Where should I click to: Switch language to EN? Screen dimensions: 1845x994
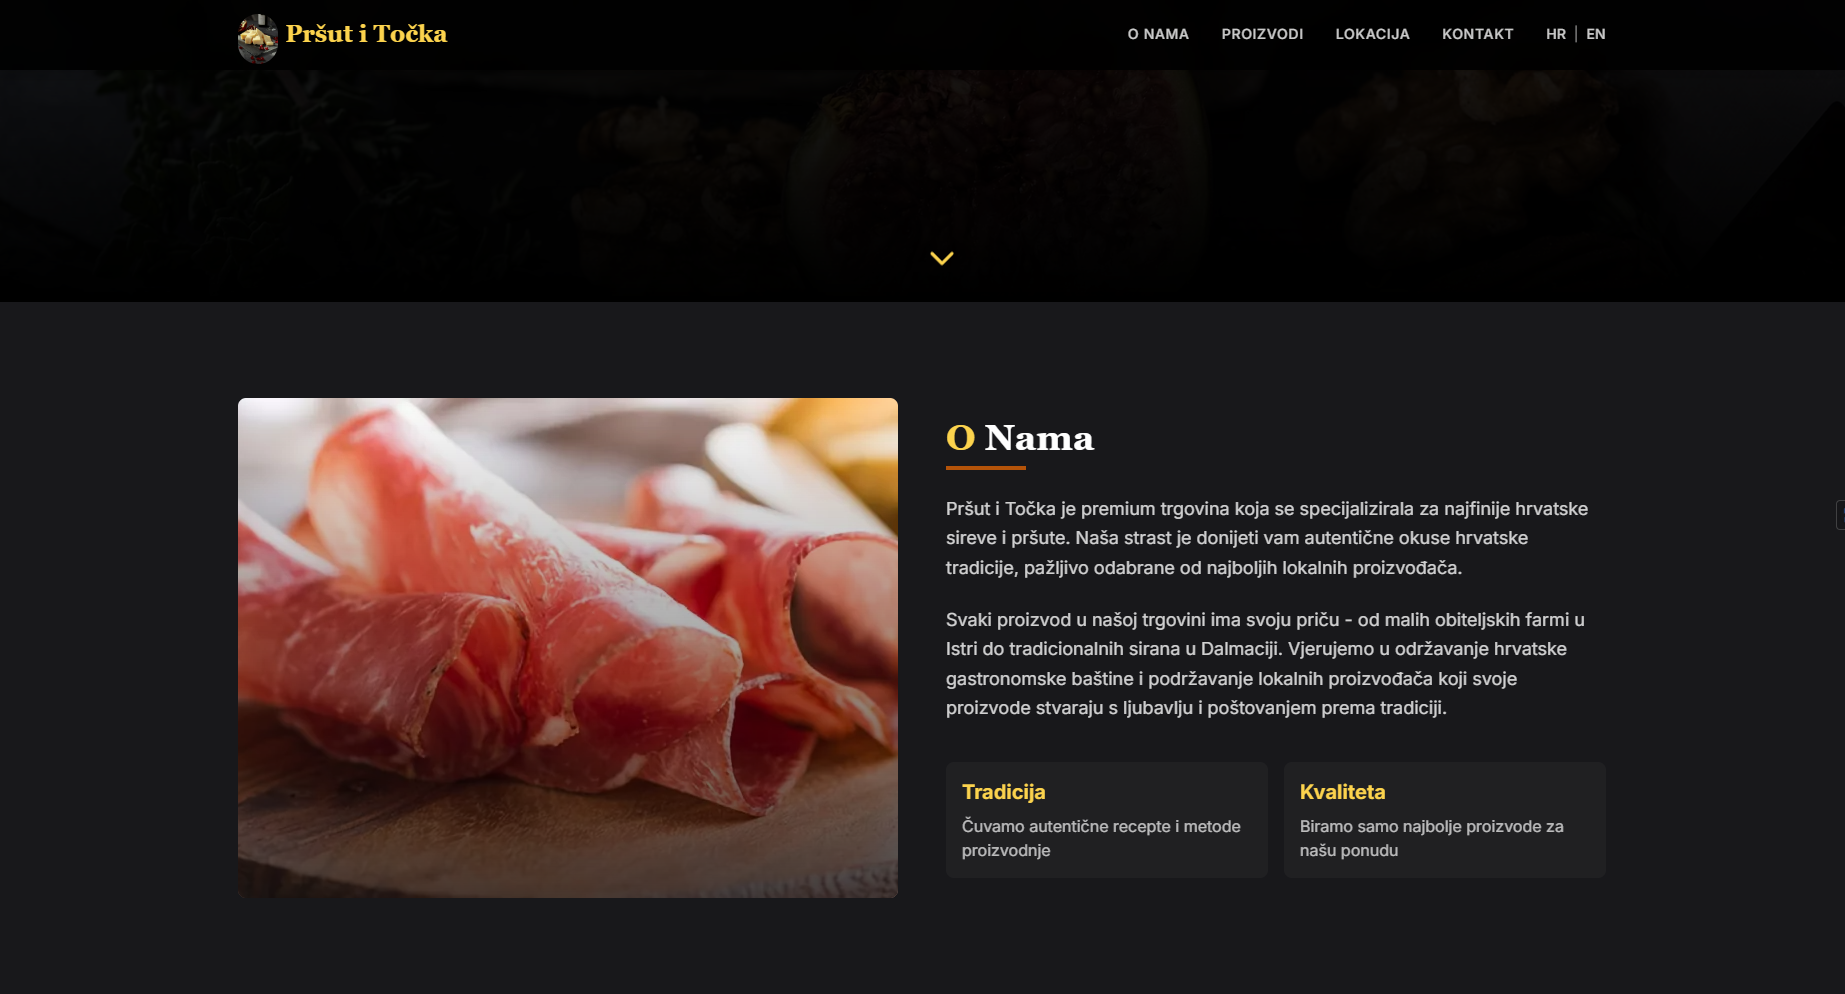pos(1596,34)
